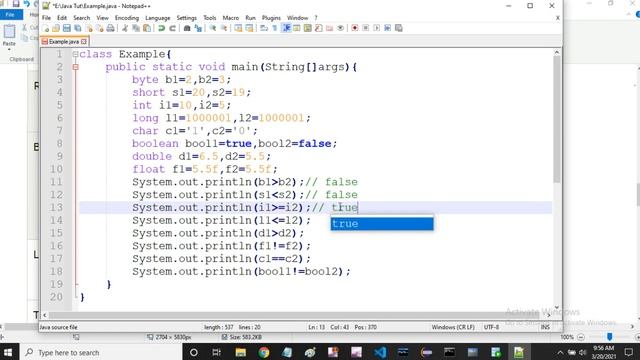Toggle synchronized vertical scrolling icon

pos(238,28)
